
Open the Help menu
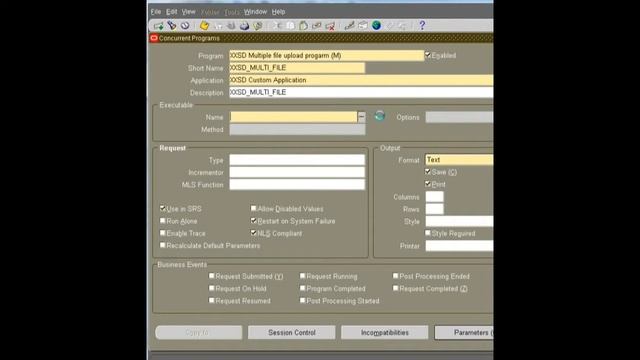[278, 12]
